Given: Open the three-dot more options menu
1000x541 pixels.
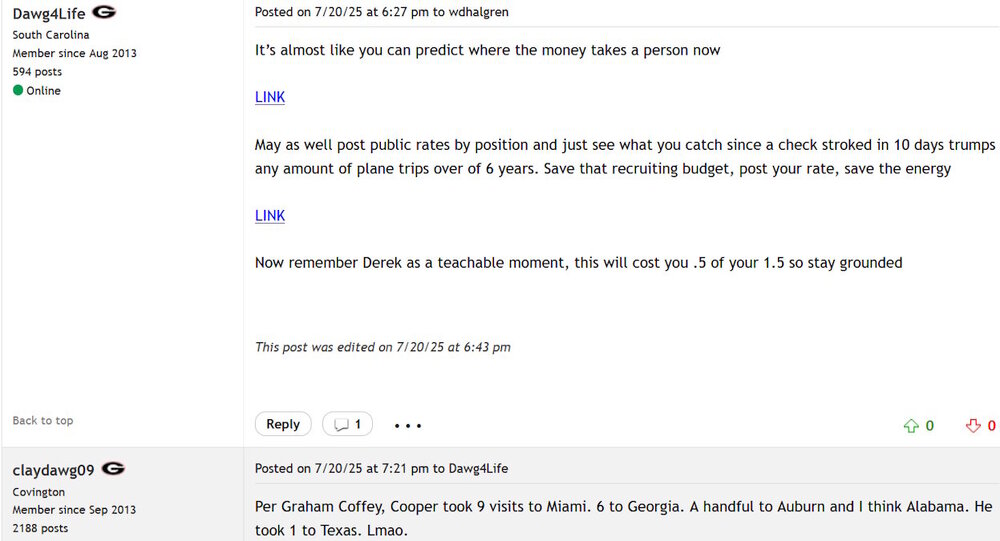Looking at the screenshot, I should point(408,426).
